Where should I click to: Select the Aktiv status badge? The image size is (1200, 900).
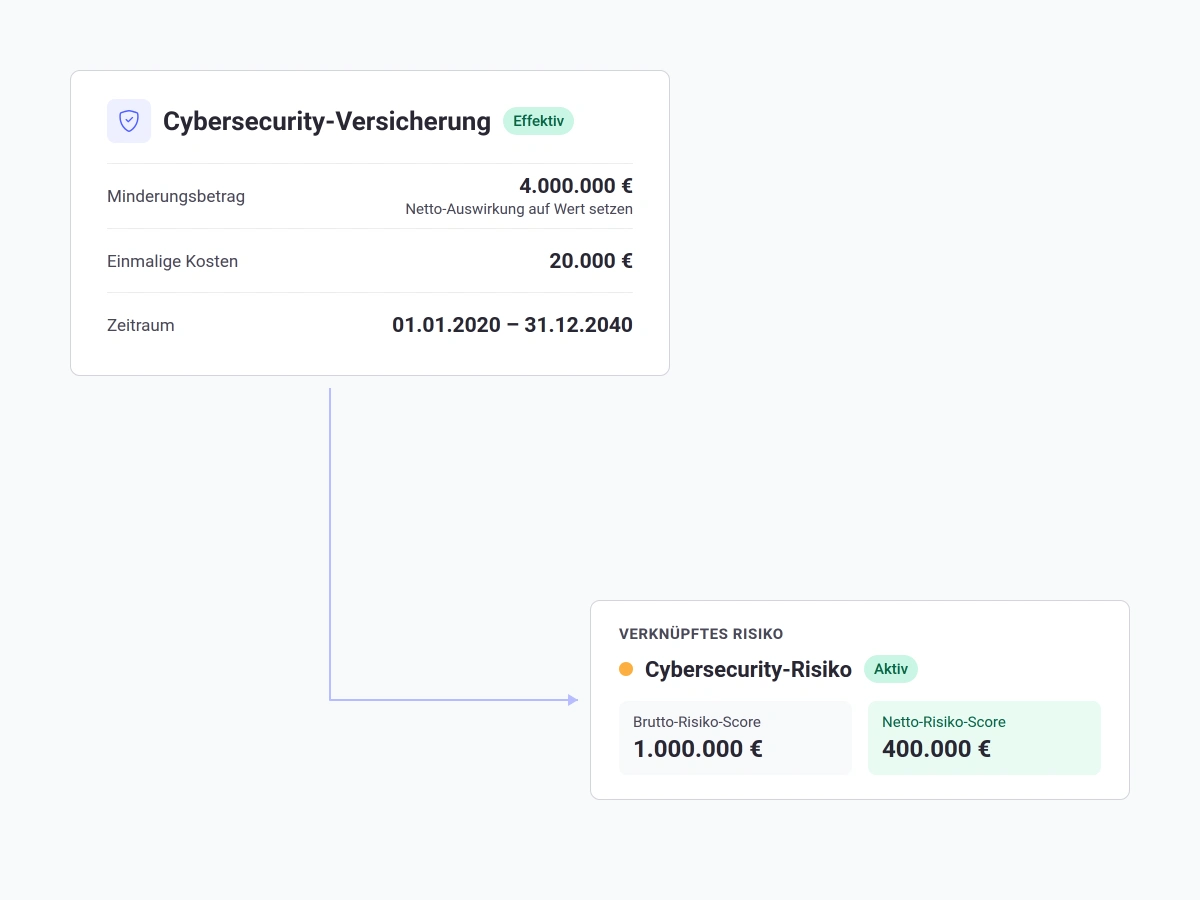click(891, 669)
